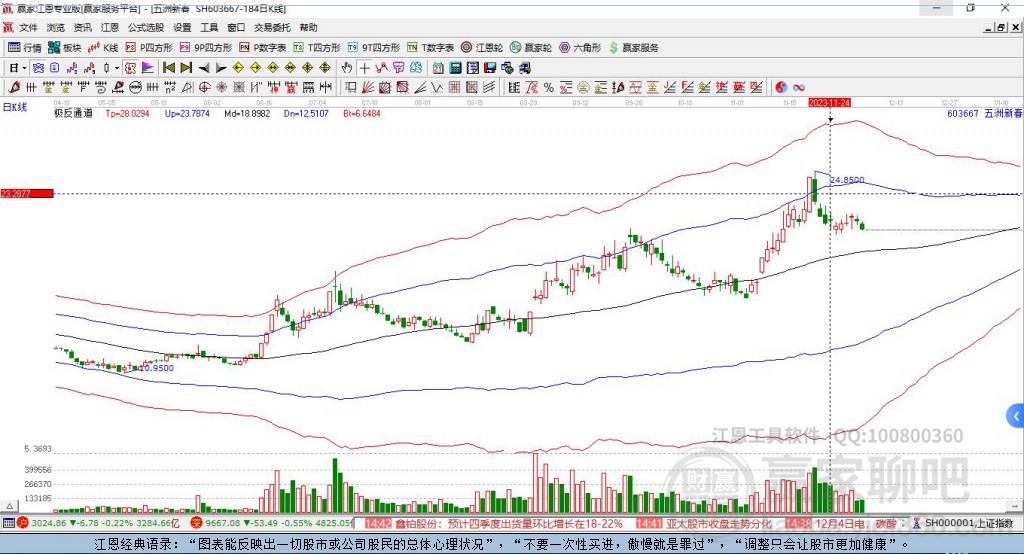Click the Up=23.7874 indicator value
The image size is (1024, 554).
[187, 114]
